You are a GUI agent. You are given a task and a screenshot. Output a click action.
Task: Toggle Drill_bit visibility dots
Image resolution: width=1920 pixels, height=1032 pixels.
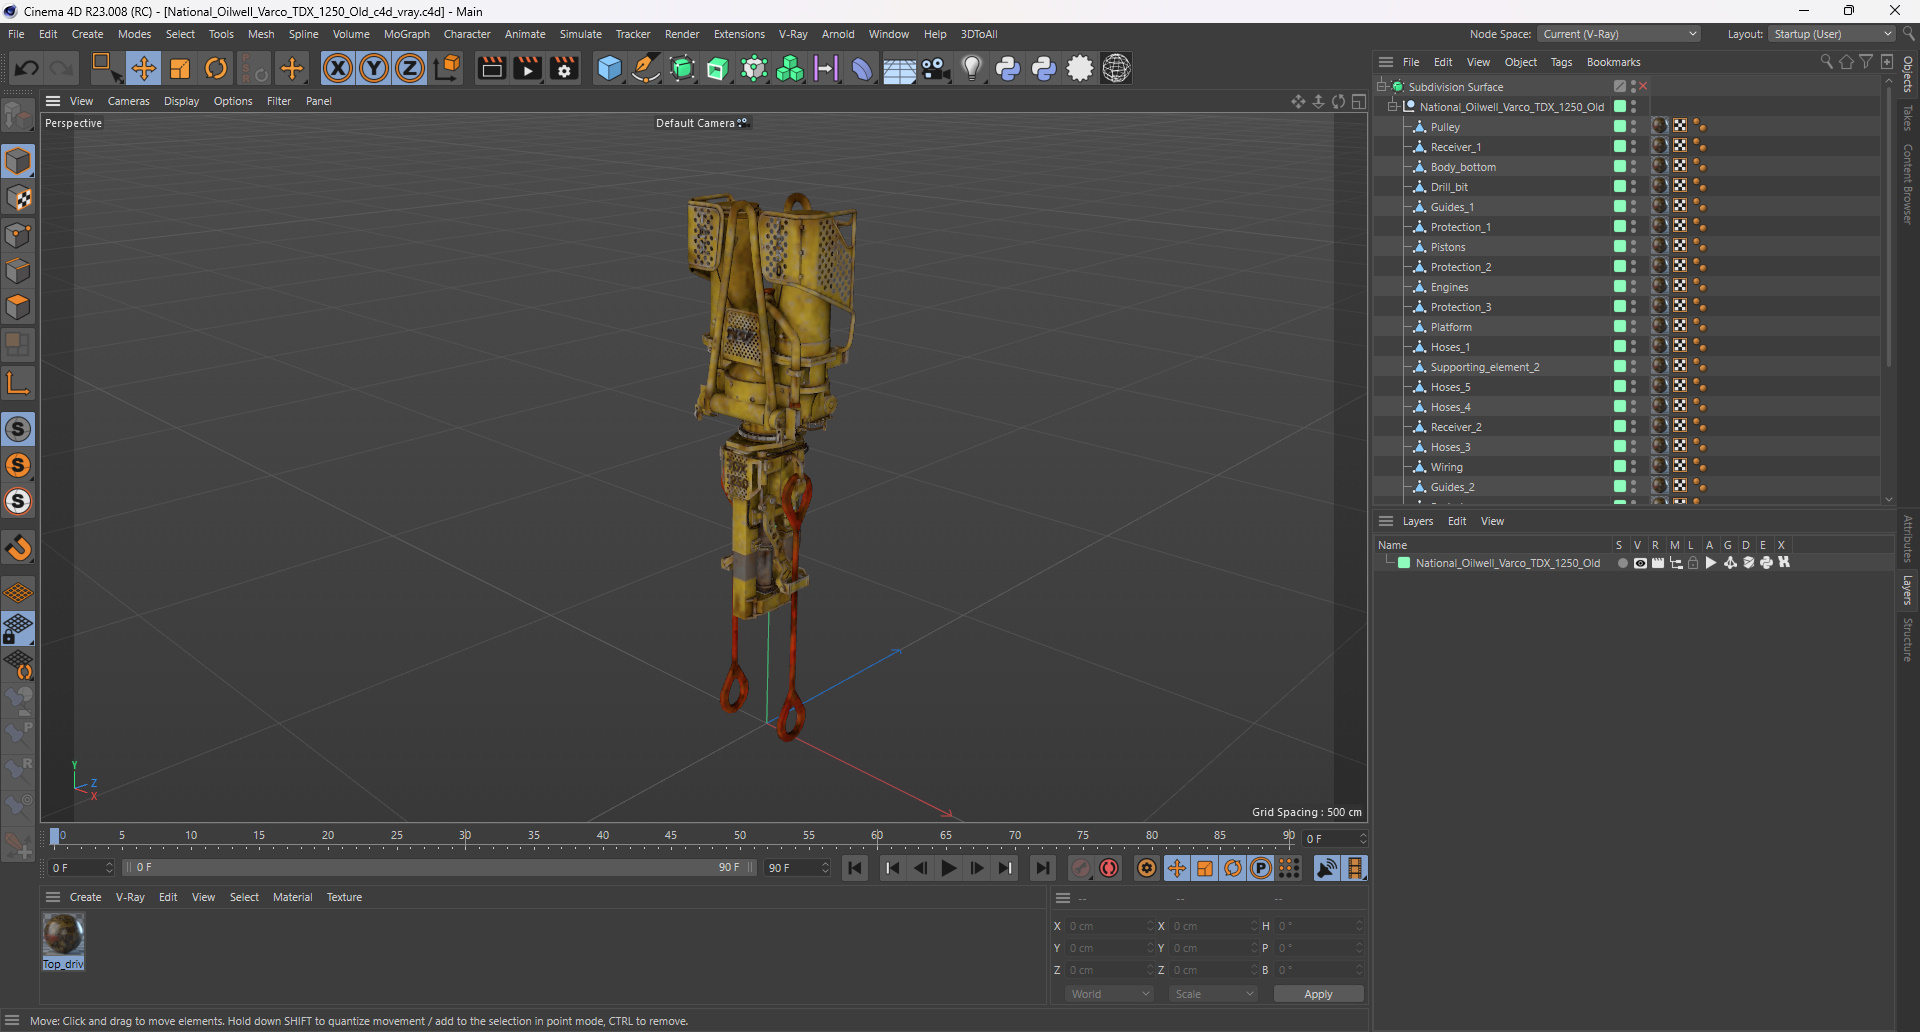point(1634,187)
